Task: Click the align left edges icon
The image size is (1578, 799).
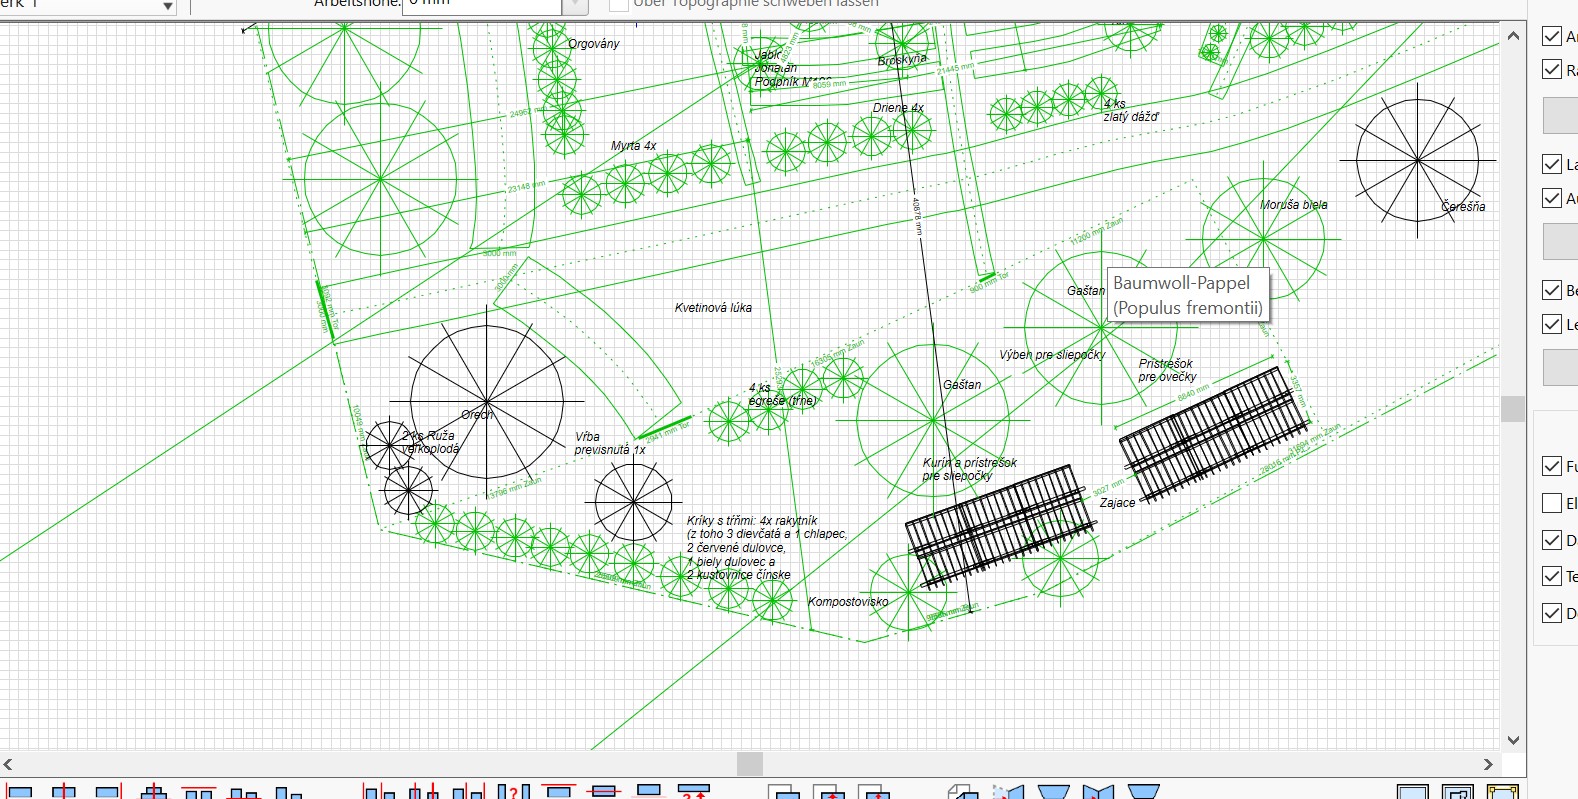Action: coord(19,792)
